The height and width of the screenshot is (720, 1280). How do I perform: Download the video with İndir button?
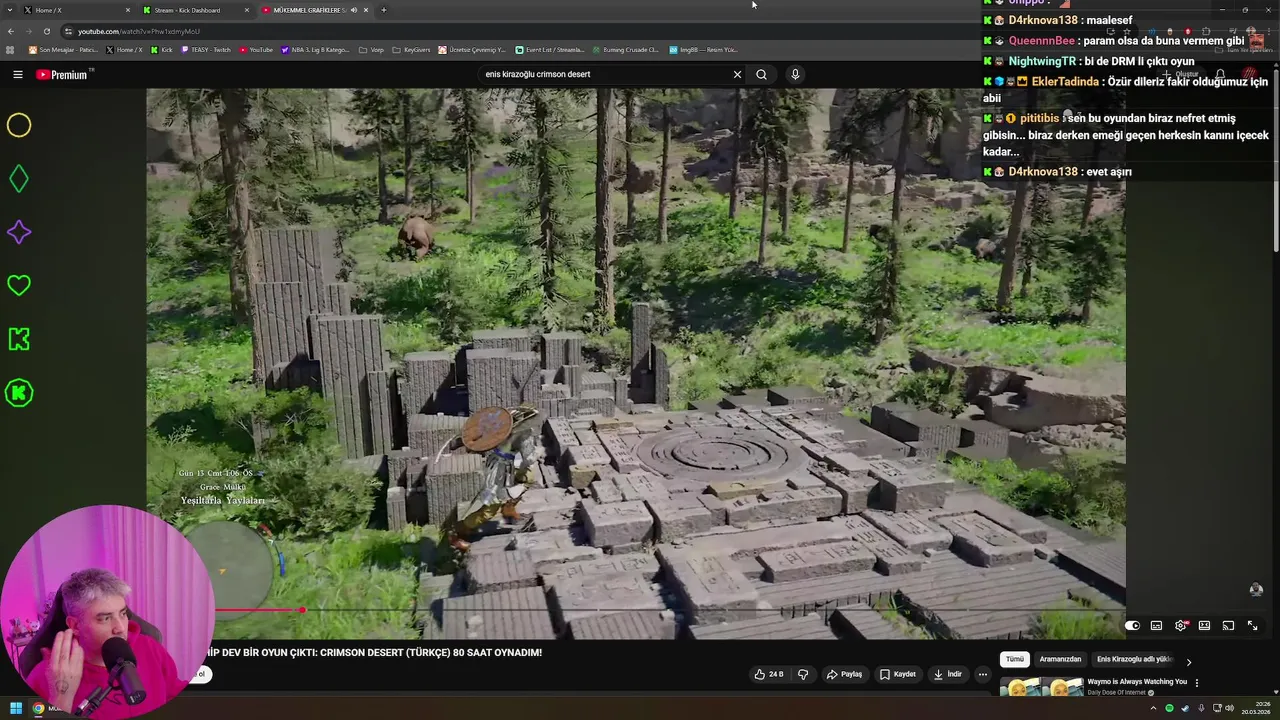pyautogui.click(x=947, y=674)
